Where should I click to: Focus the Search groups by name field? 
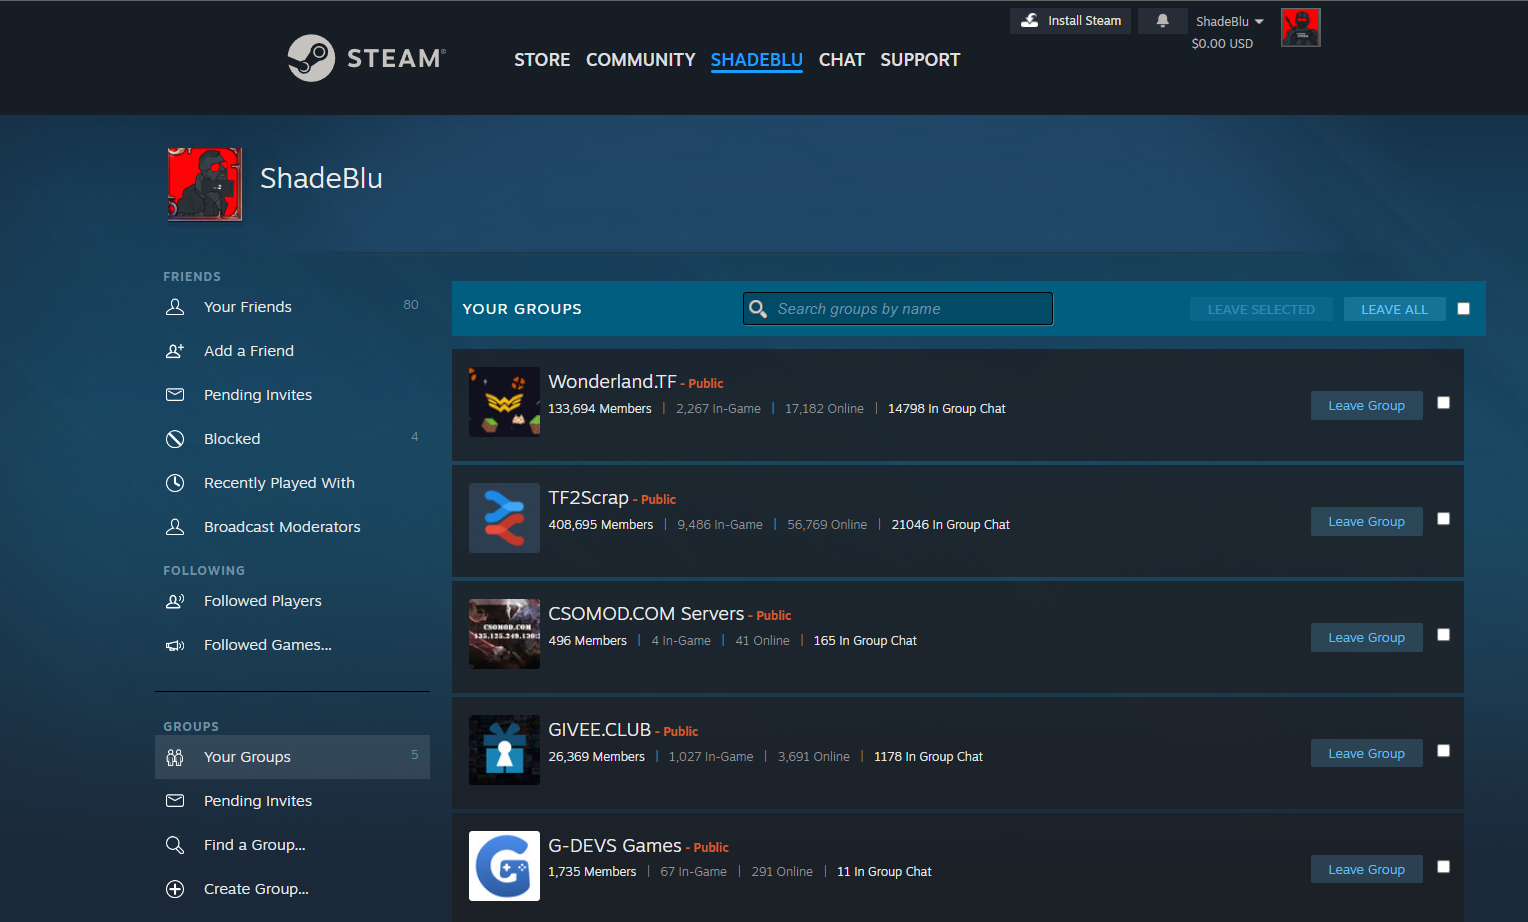[x=908, y=309]
